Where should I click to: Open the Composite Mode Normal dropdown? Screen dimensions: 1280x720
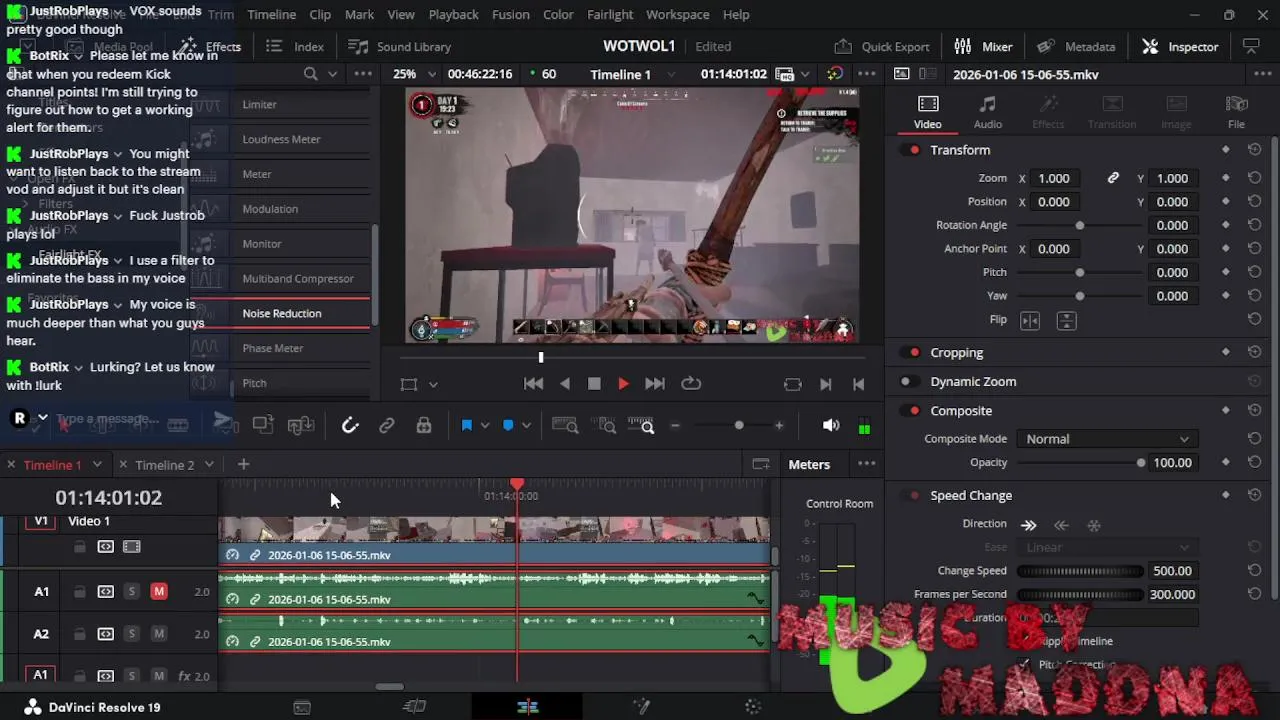pyautogui.click(x=1107, y=439)
